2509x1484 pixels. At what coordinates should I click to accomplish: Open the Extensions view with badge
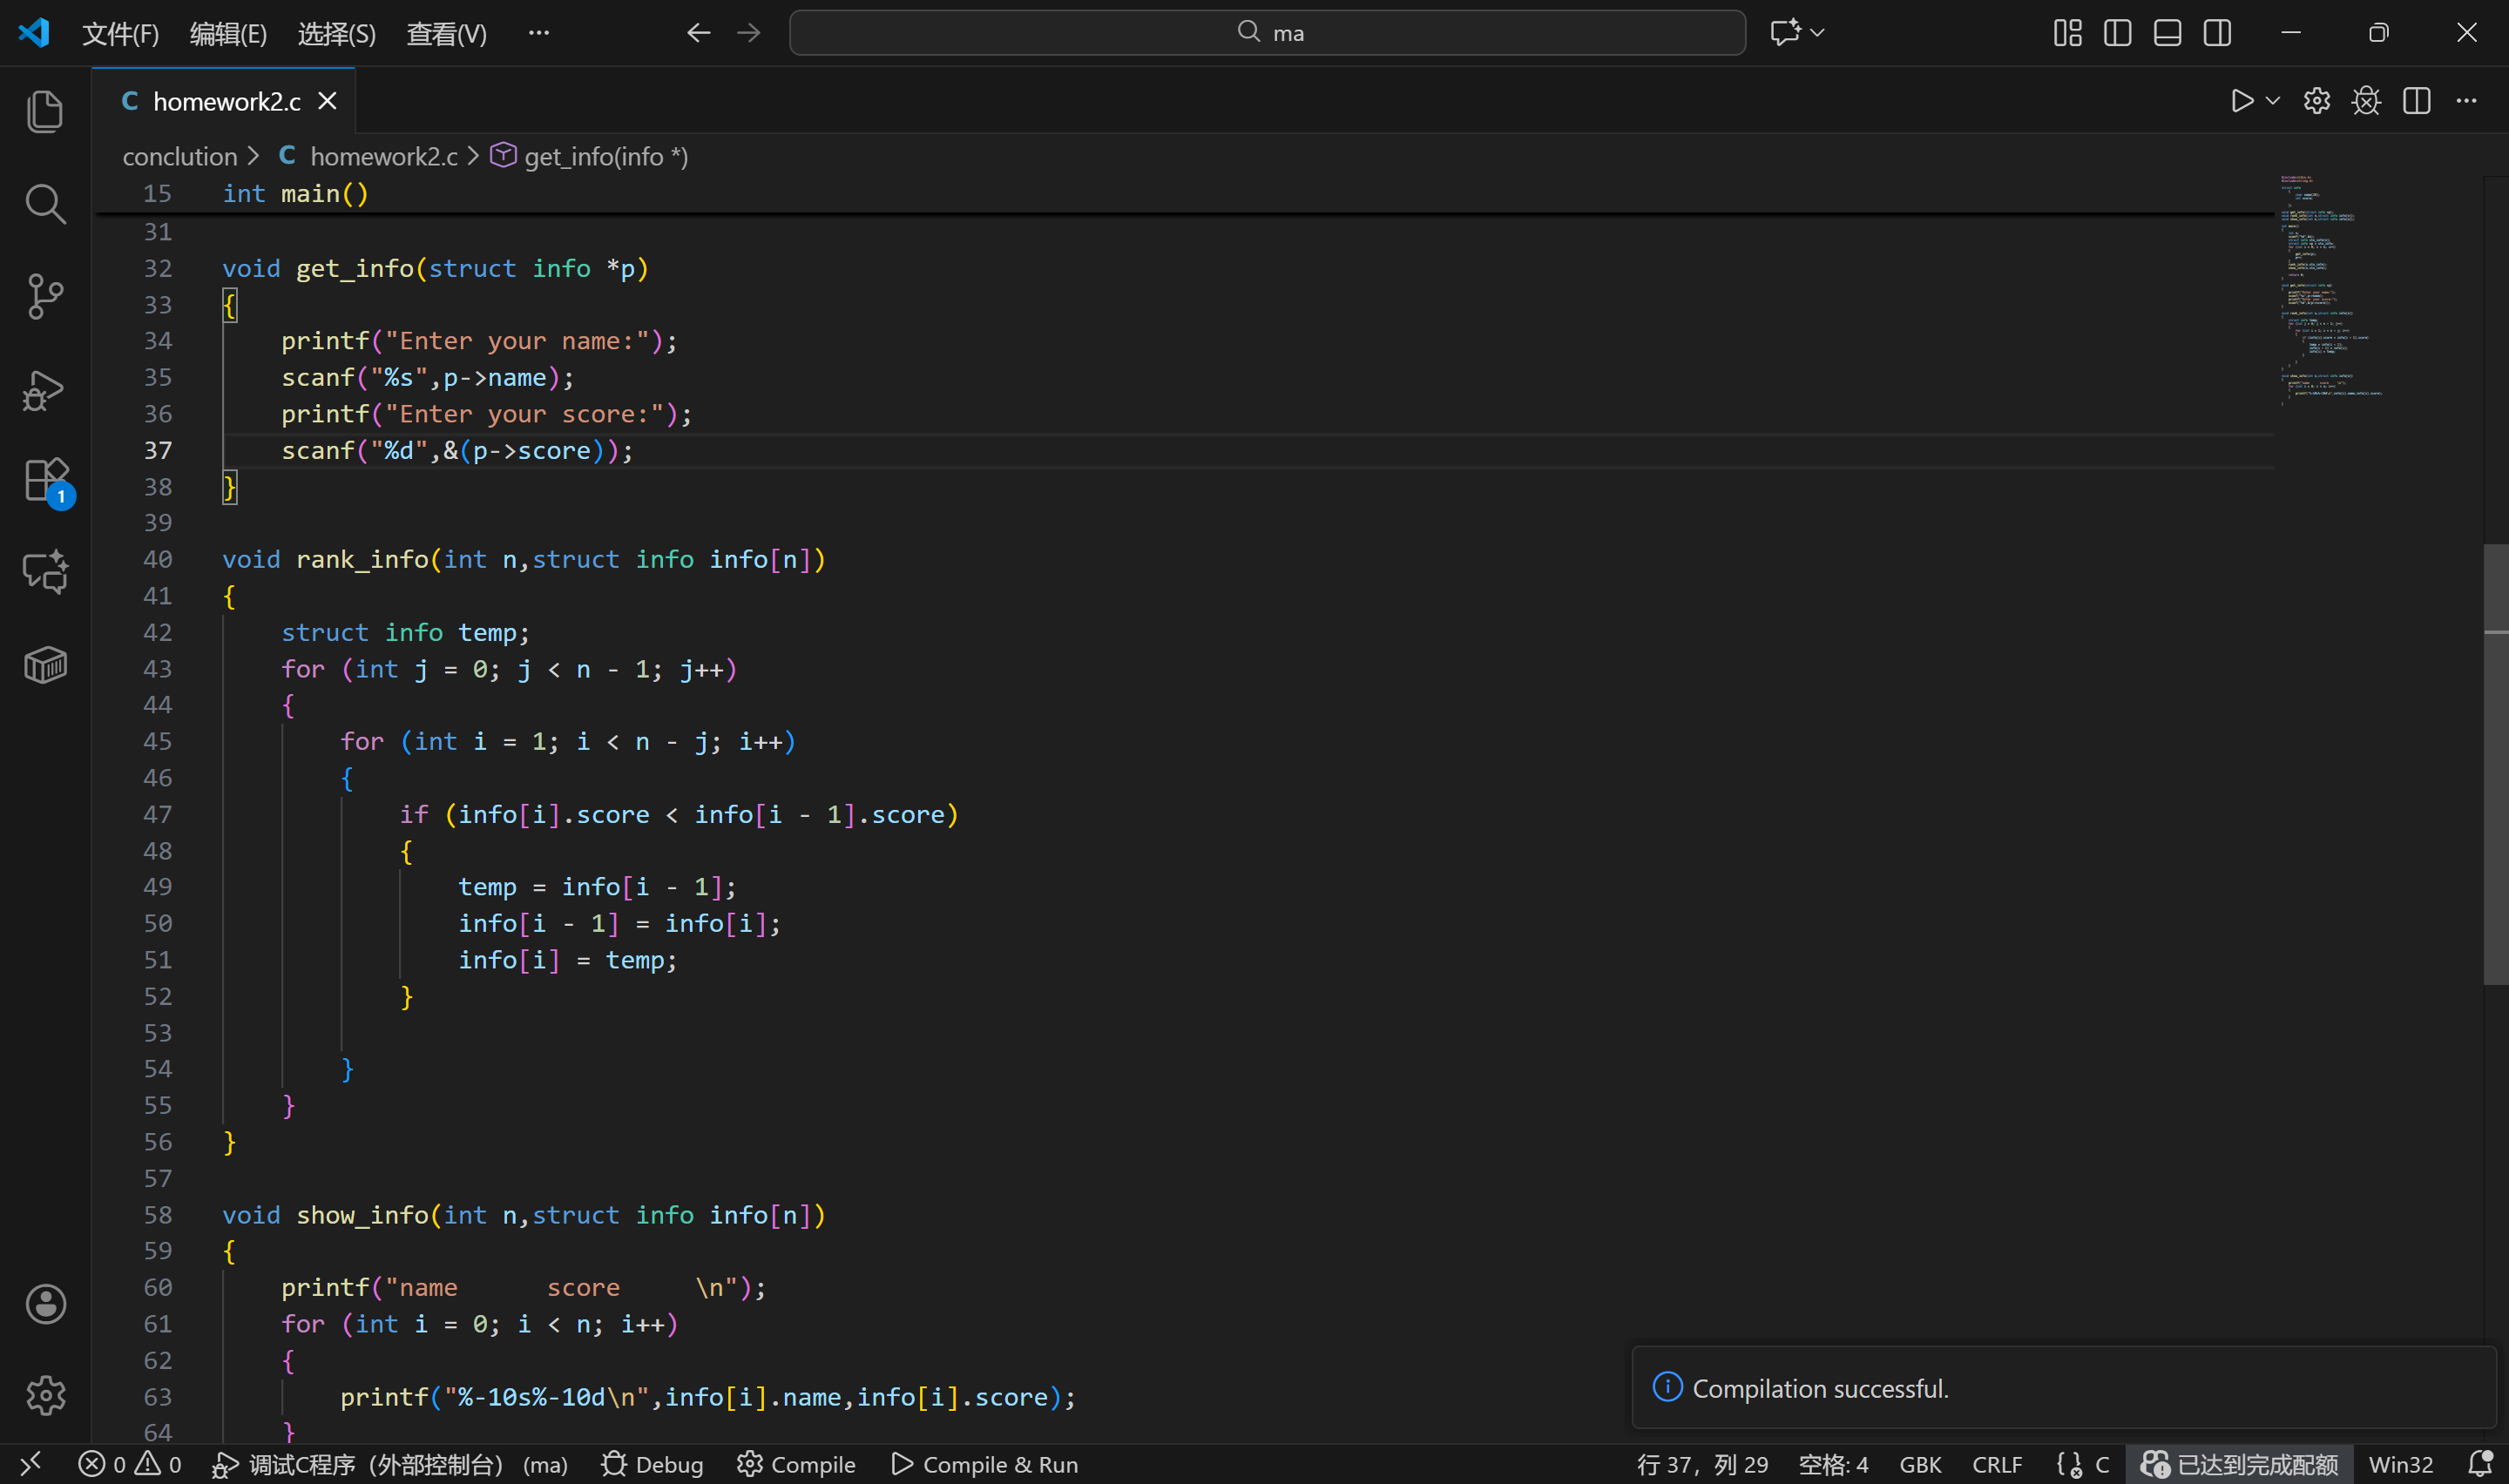tap(45, 481)
